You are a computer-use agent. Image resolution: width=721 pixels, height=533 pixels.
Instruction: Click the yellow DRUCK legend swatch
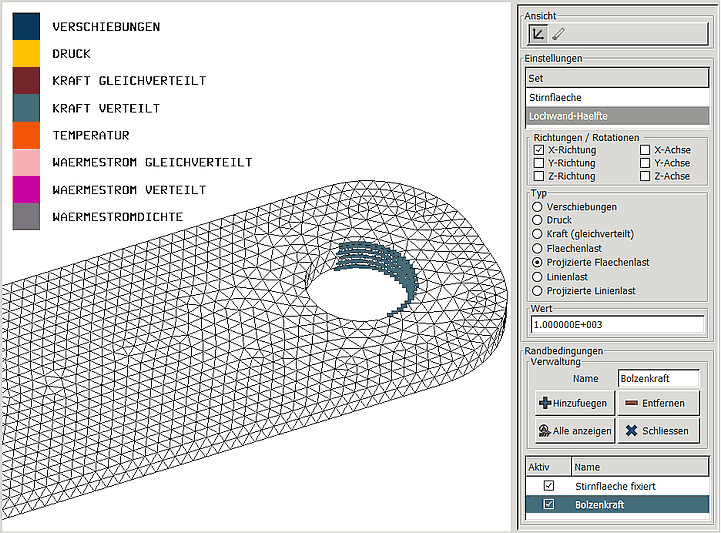click(26, 54)
